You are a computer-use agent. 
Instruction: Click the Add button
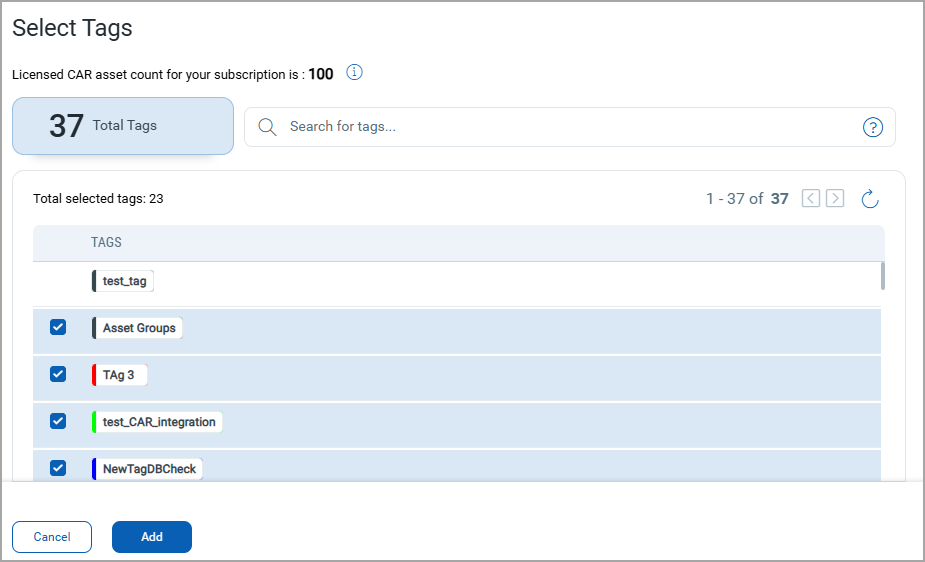152,537
